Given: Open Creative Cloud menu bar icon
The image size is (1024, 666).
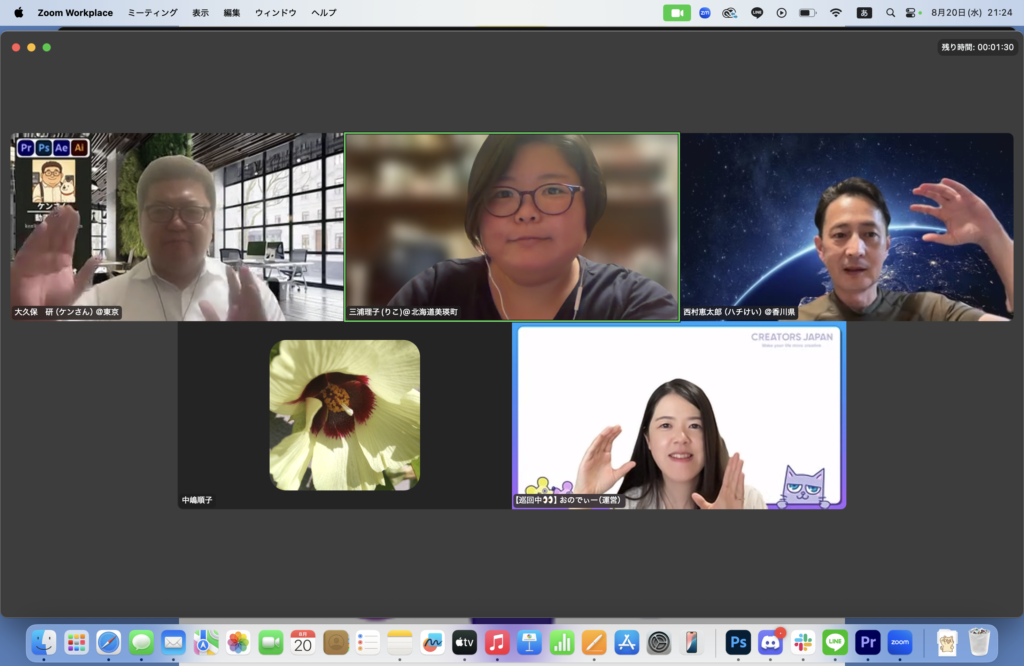Looking at the screenshot, I should (730, 13).
